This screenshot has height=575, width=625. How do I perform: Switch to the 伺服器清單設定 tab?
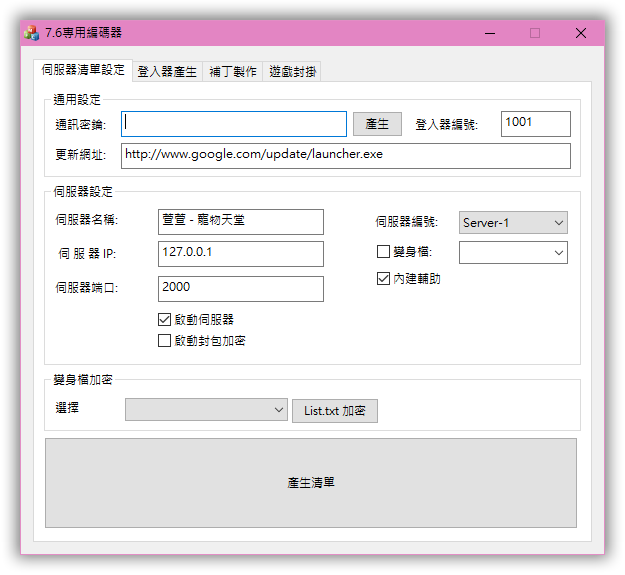pos(83,70)
